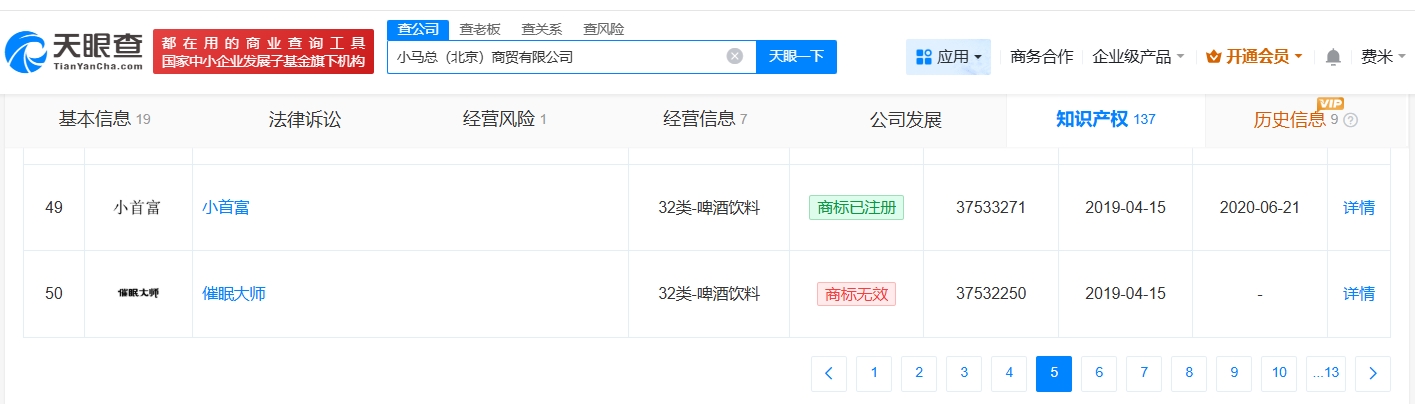This screenshot has height=404, width=1415.
Task: Go to page 2
Action: pos(919,373)
